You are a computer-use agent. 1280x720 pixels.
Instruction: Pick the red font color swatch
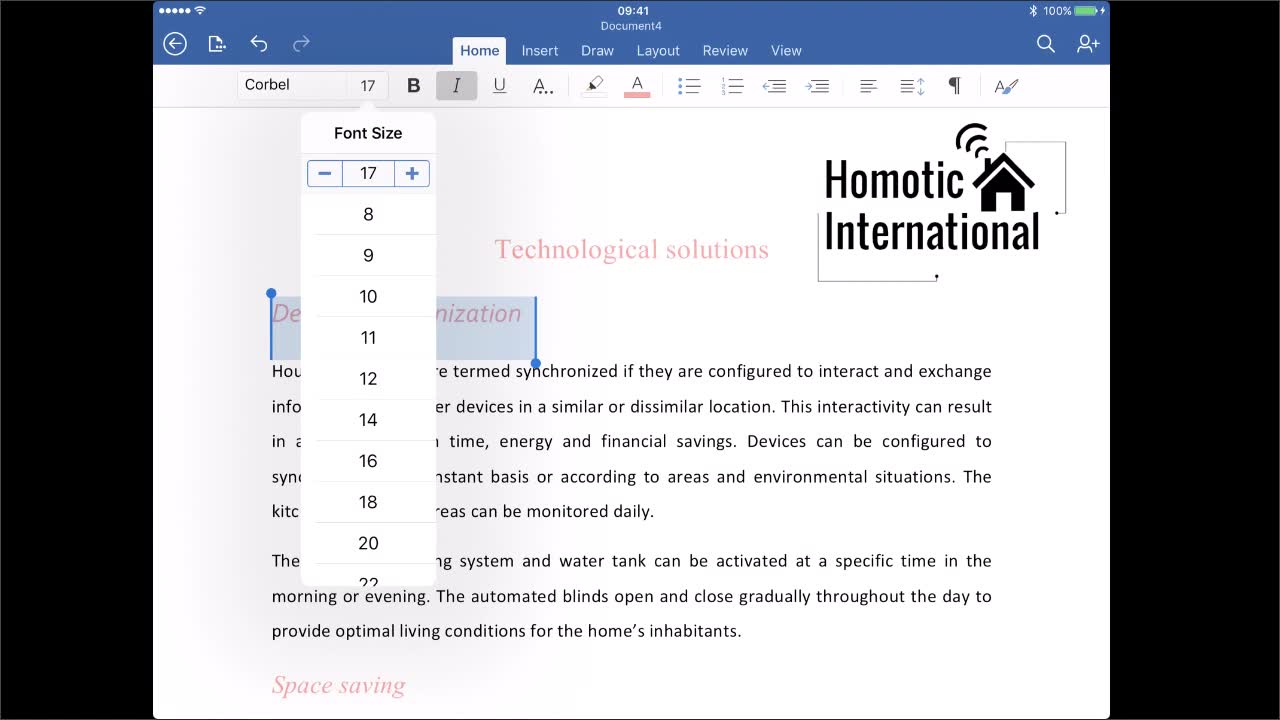(x=637, y=86)
